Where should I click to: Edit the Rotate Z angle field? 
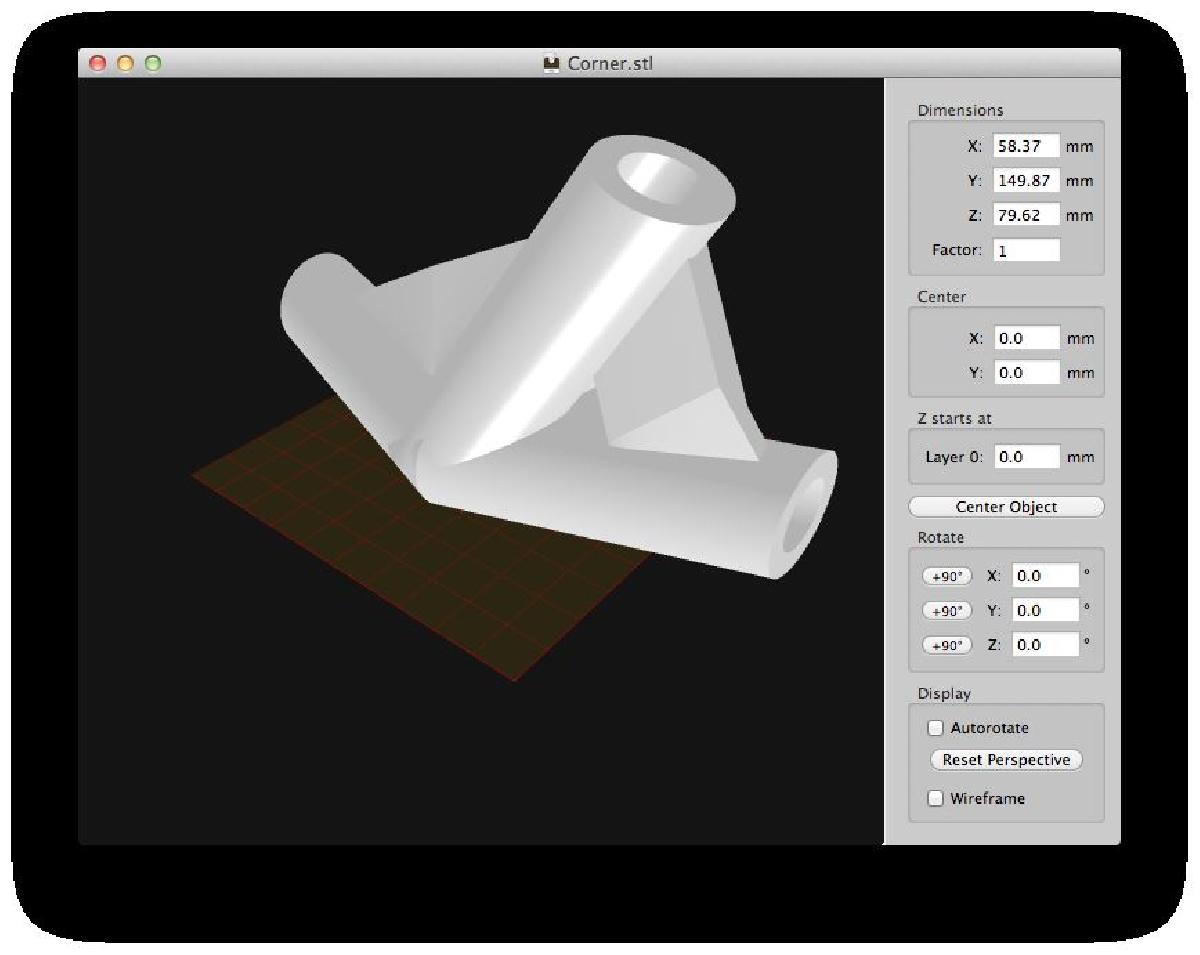pos(1045,645)
